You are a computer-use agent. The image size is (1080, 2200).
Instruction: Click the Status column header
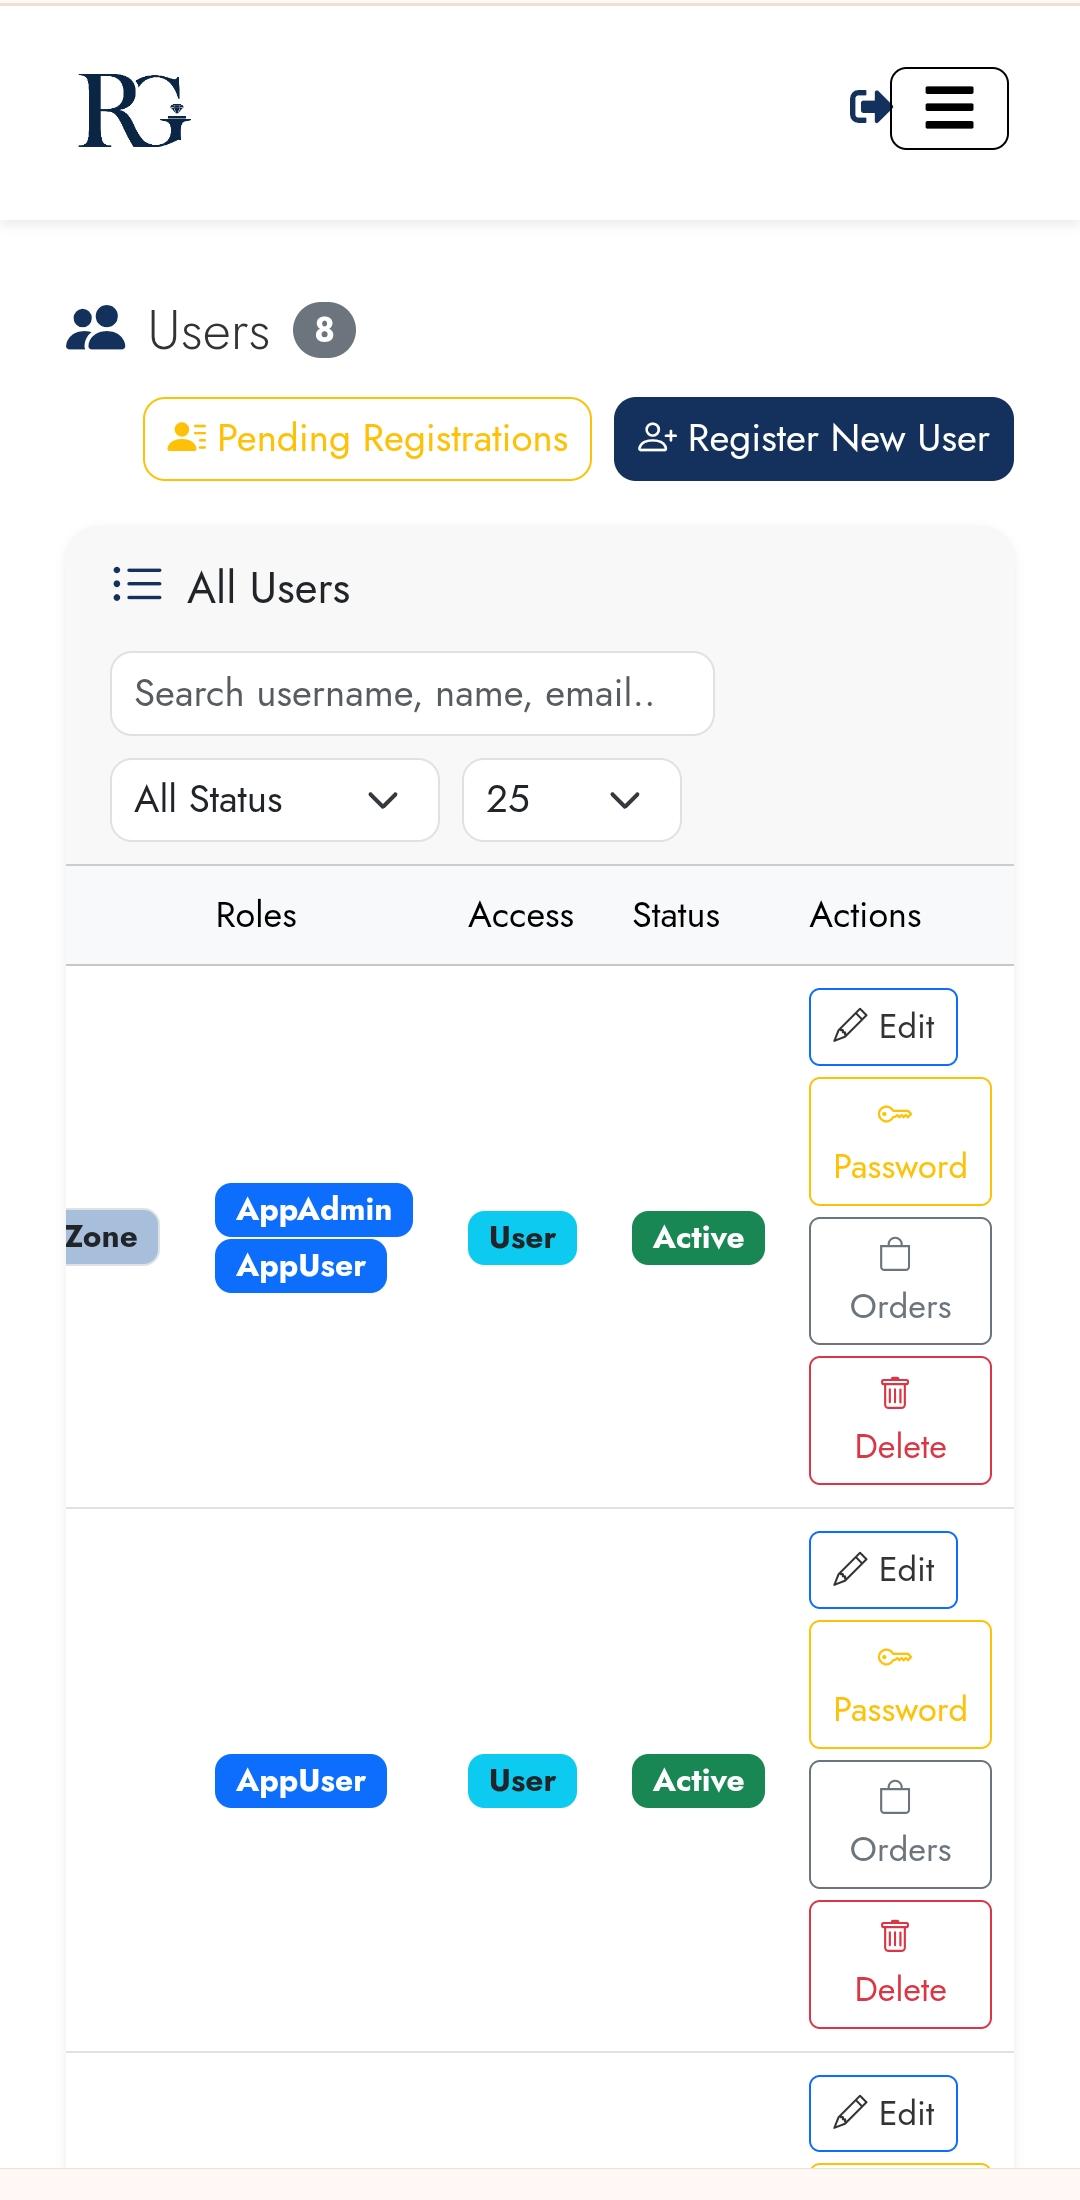[676, 915]
